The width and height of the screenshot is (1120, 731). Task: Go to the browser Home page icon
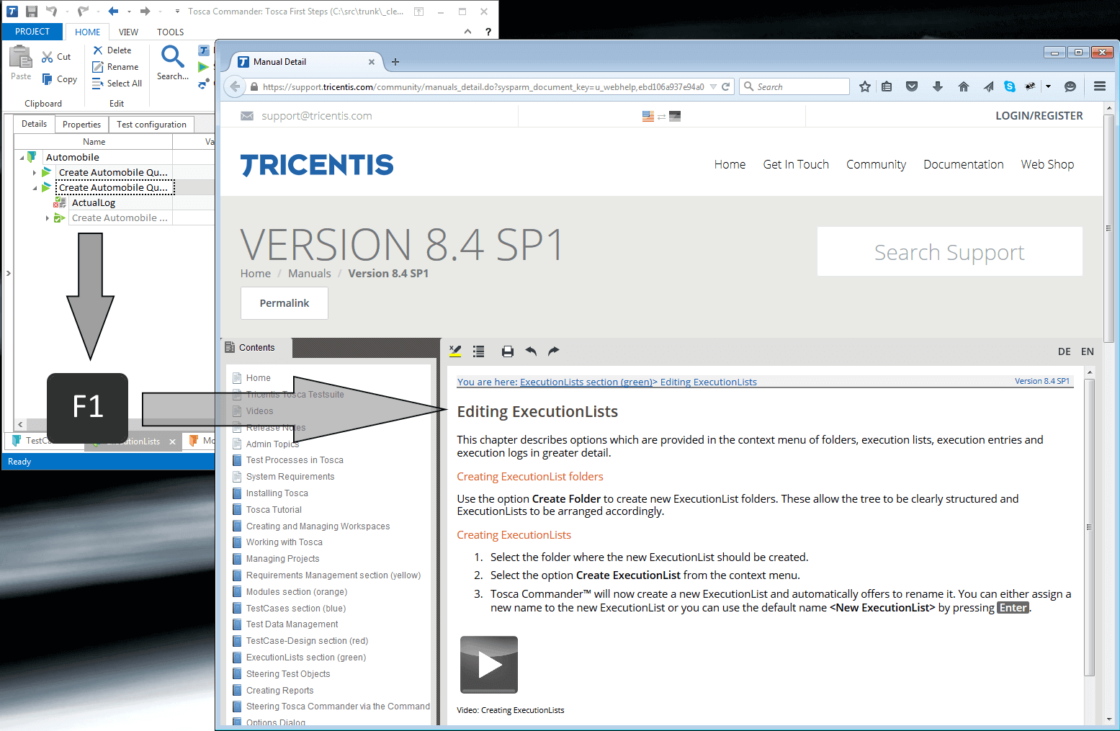(x=964, y=87)
